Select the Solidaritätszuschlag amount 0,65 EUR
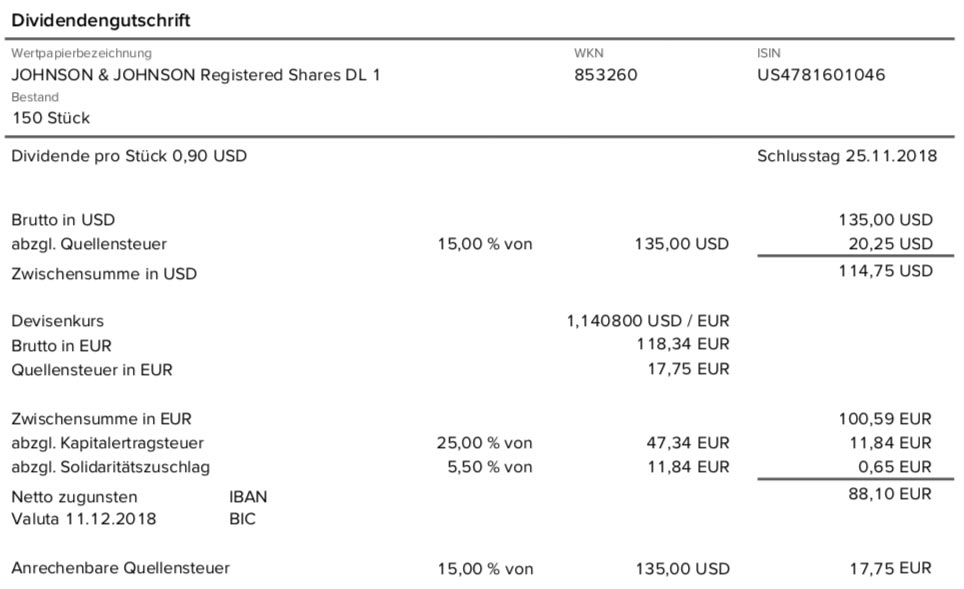The image size is (964, 589). (x=895, y=467)
